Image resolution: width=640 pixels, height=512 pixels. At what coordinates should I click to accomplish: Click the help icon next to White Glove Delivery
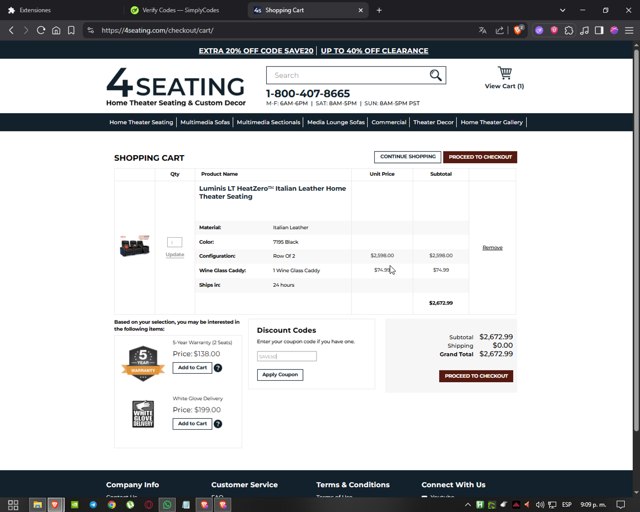pyautogui.click(x=218, y=424)
